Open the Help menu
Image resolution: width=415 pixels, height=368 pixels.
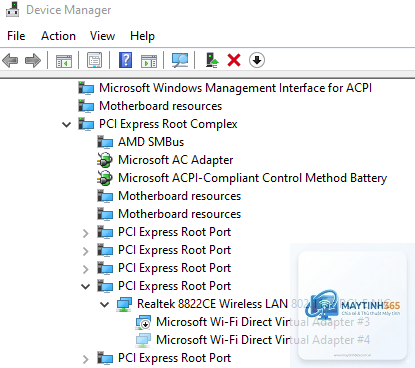click(142, 36)
